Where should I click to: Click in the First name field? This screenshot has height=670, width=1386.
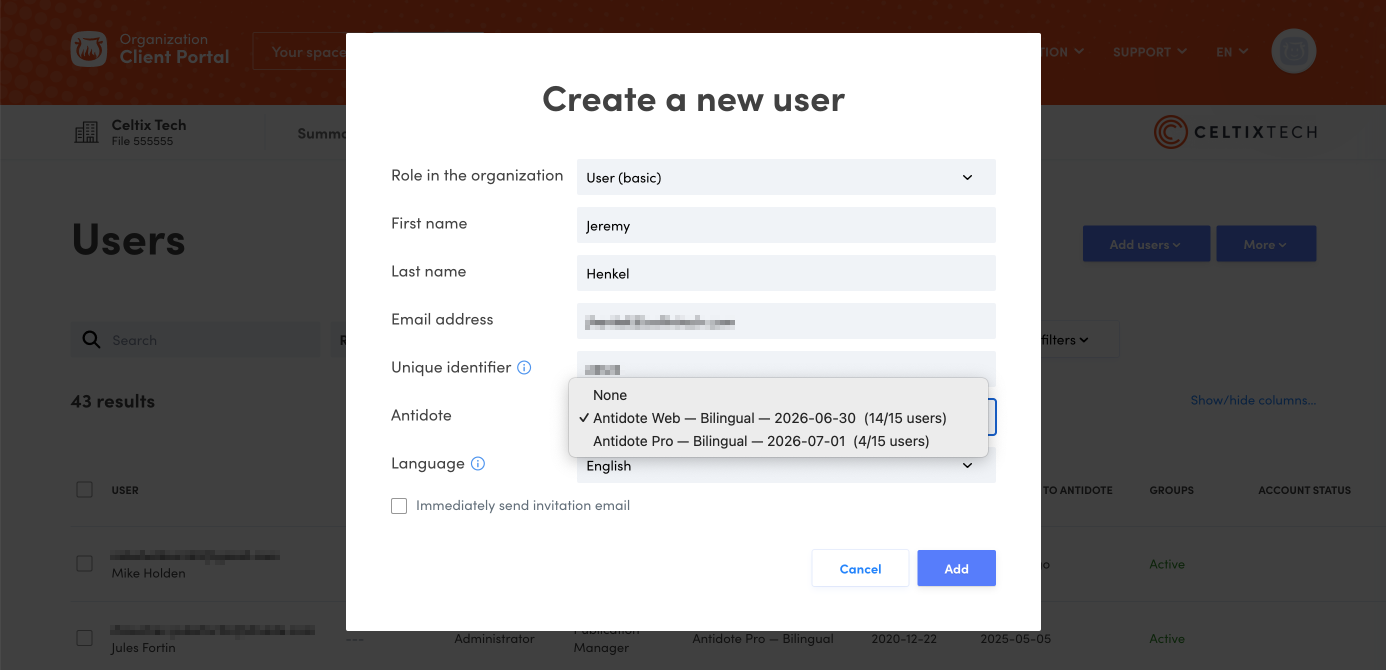tap(786, 226)
